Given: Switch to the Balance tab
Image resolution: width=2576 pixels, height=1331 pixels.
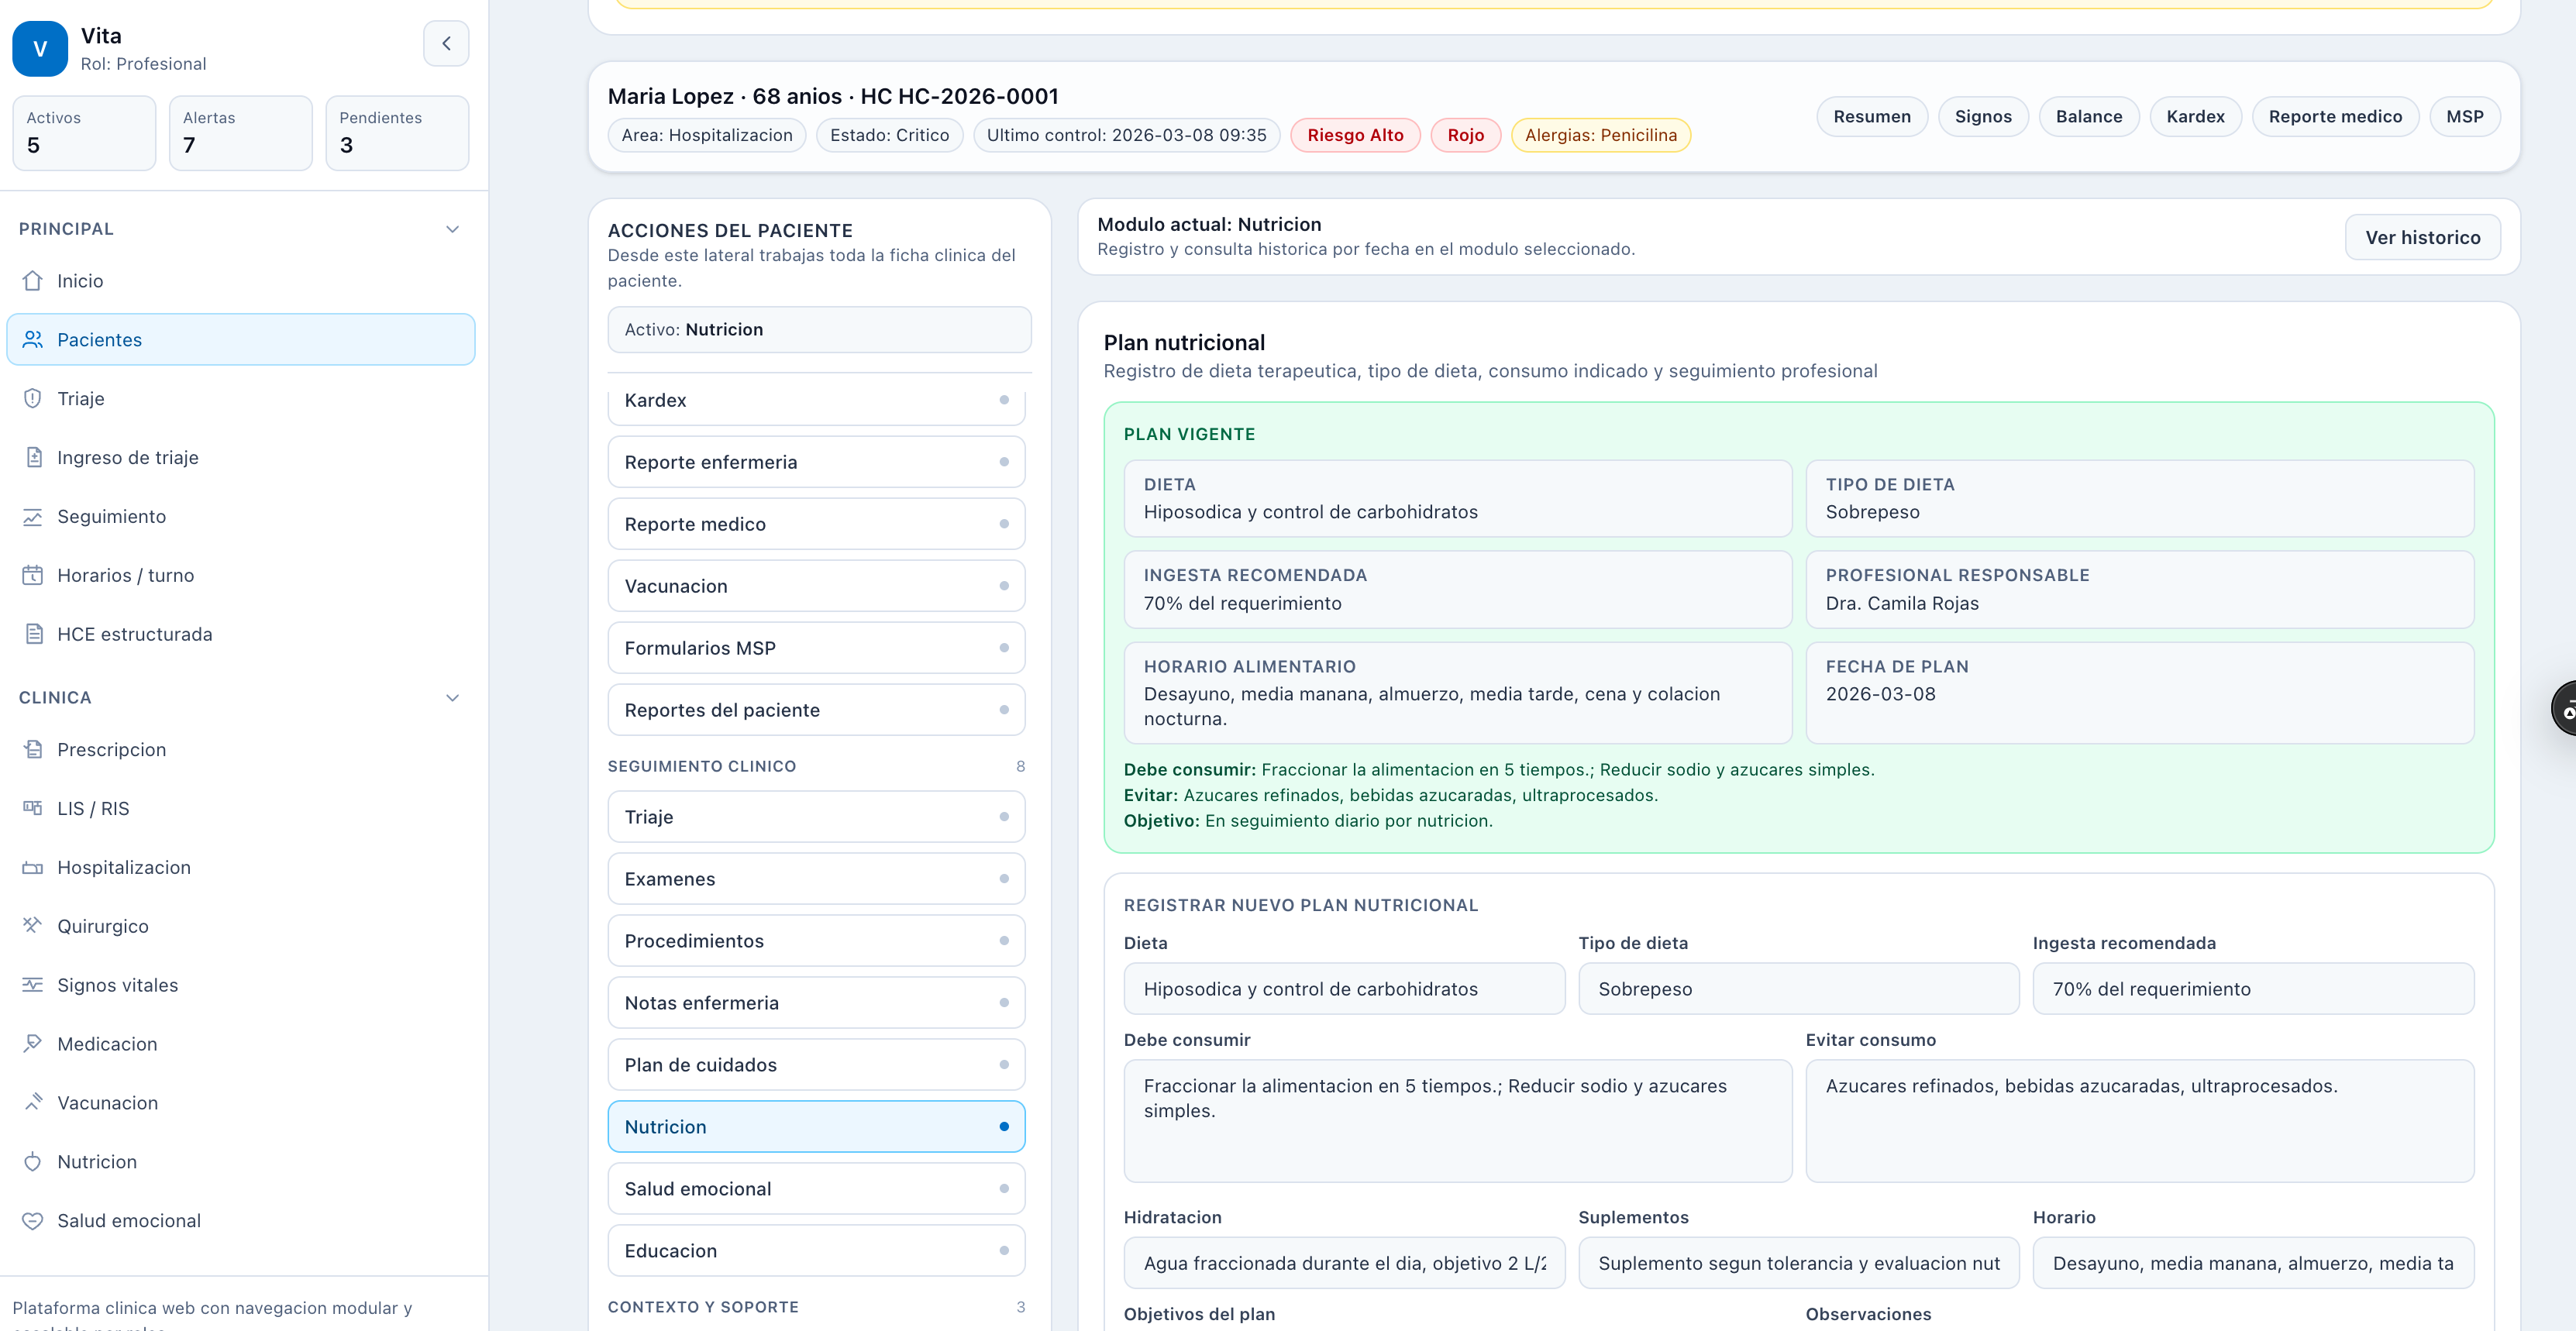Looking at the screenshot, I should coord(2089,117).
